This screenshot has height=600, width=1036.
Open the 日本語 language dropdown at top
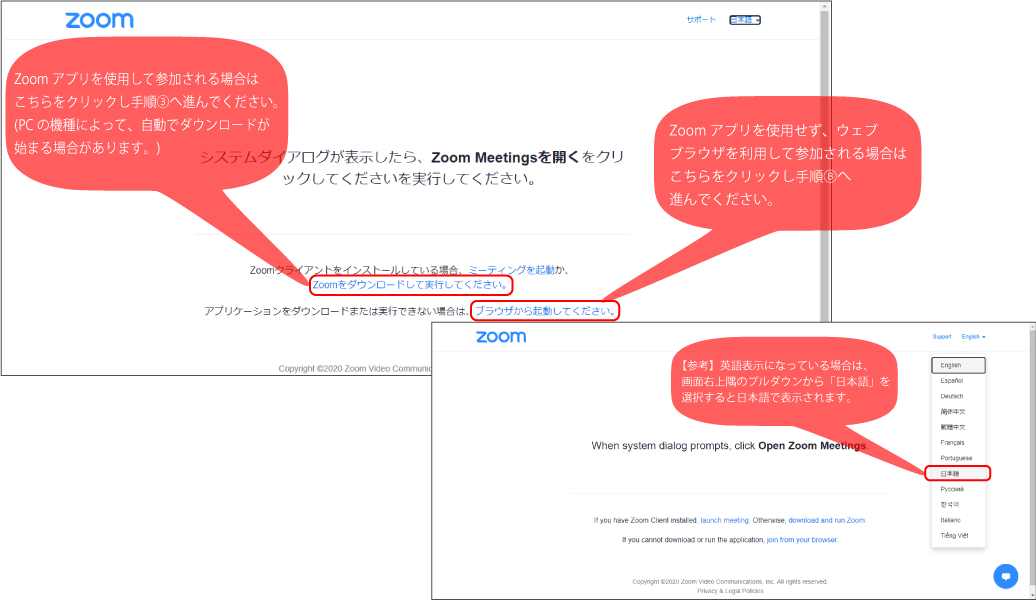745,20
